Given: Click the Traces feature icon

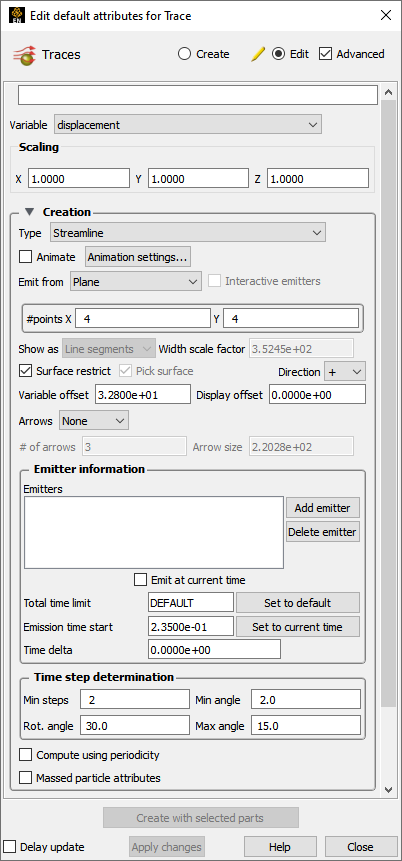Looking at the screenshot, I should point(23,54).
